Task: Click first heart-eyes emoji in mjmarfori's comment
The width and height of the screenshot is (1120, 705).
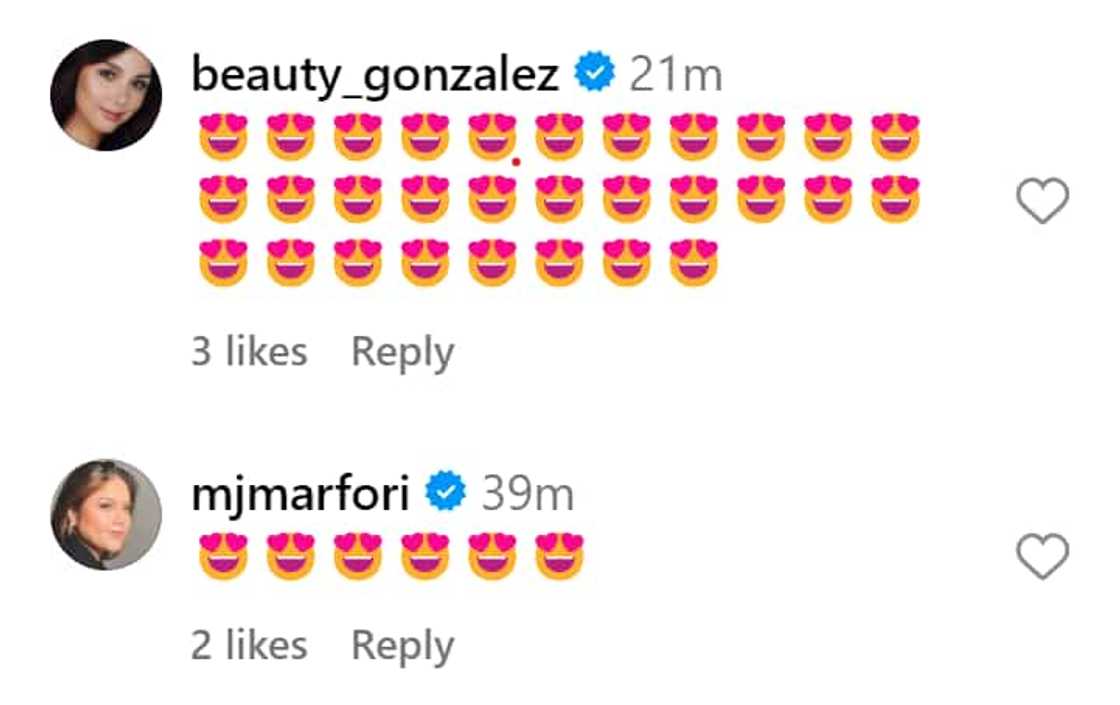Action: (x=223, y=556)
